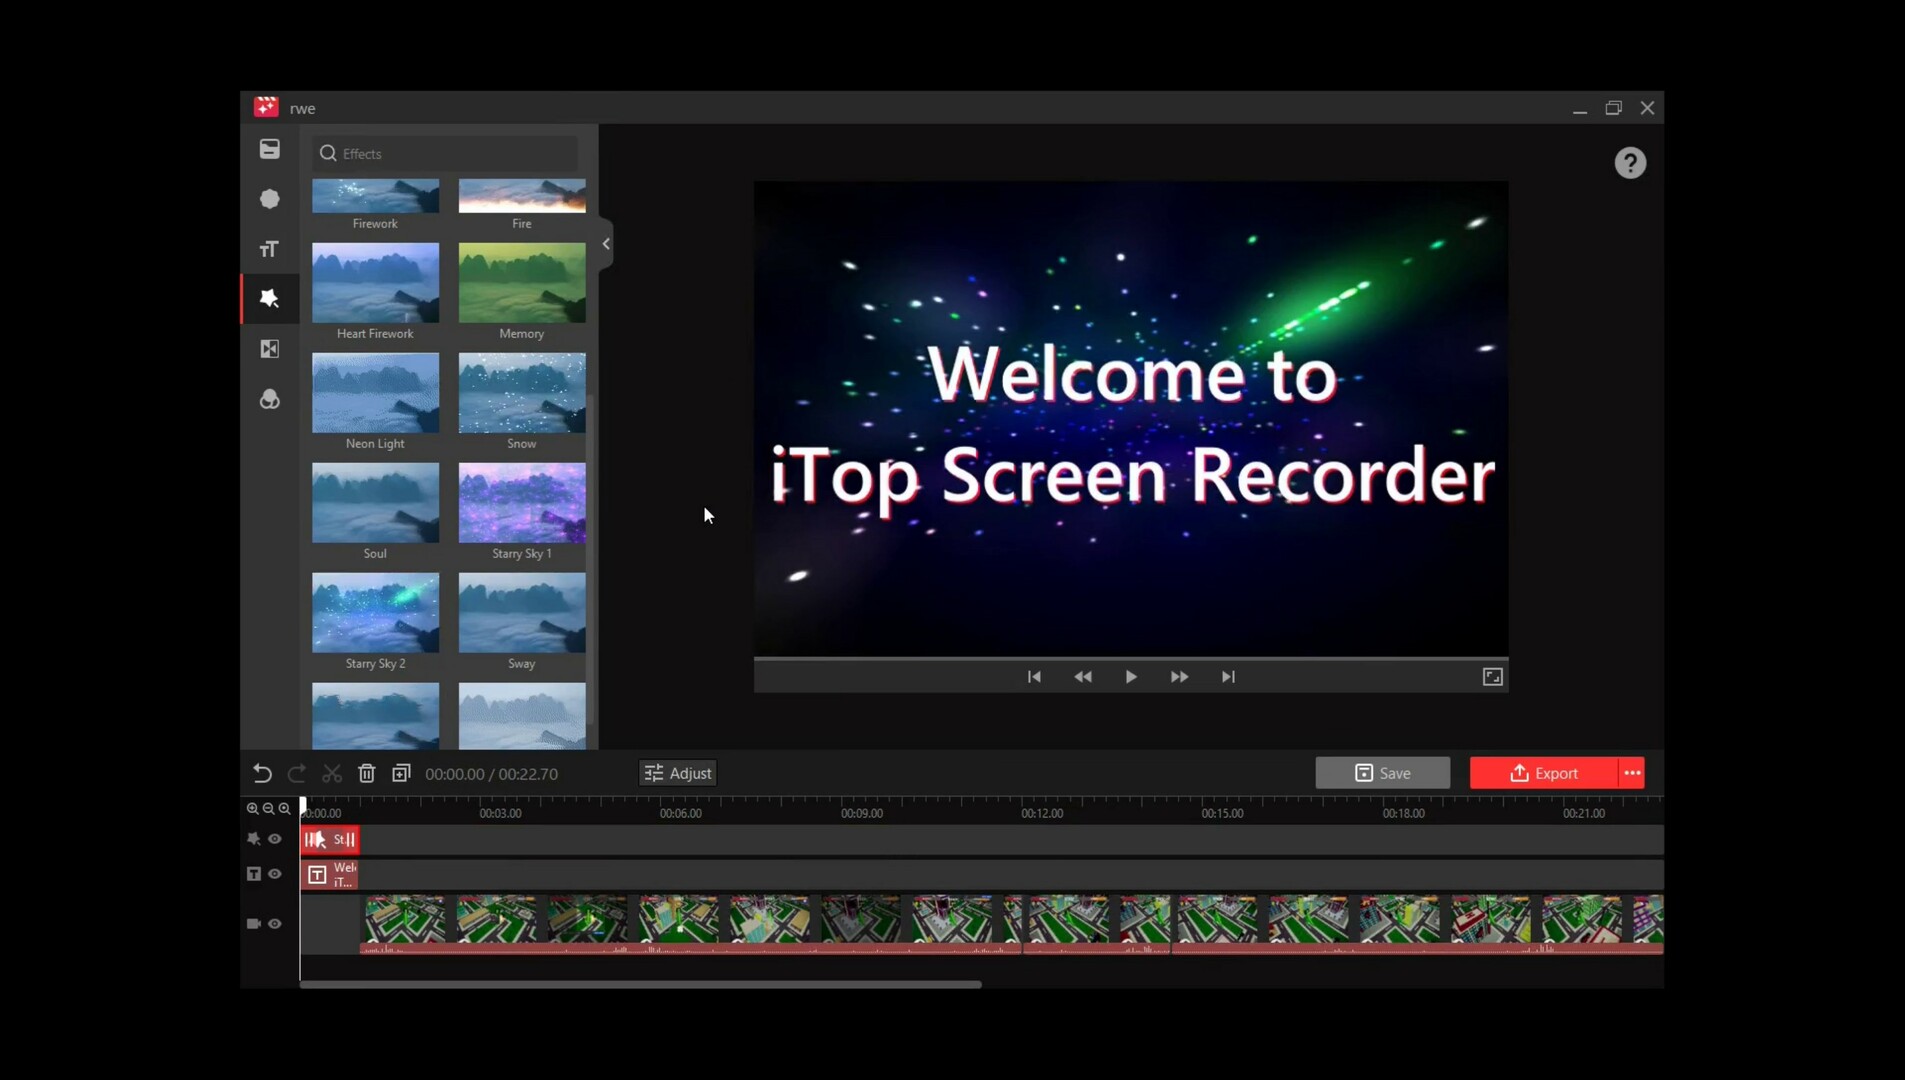
Task: Play the video preview
Action: 1130,676
